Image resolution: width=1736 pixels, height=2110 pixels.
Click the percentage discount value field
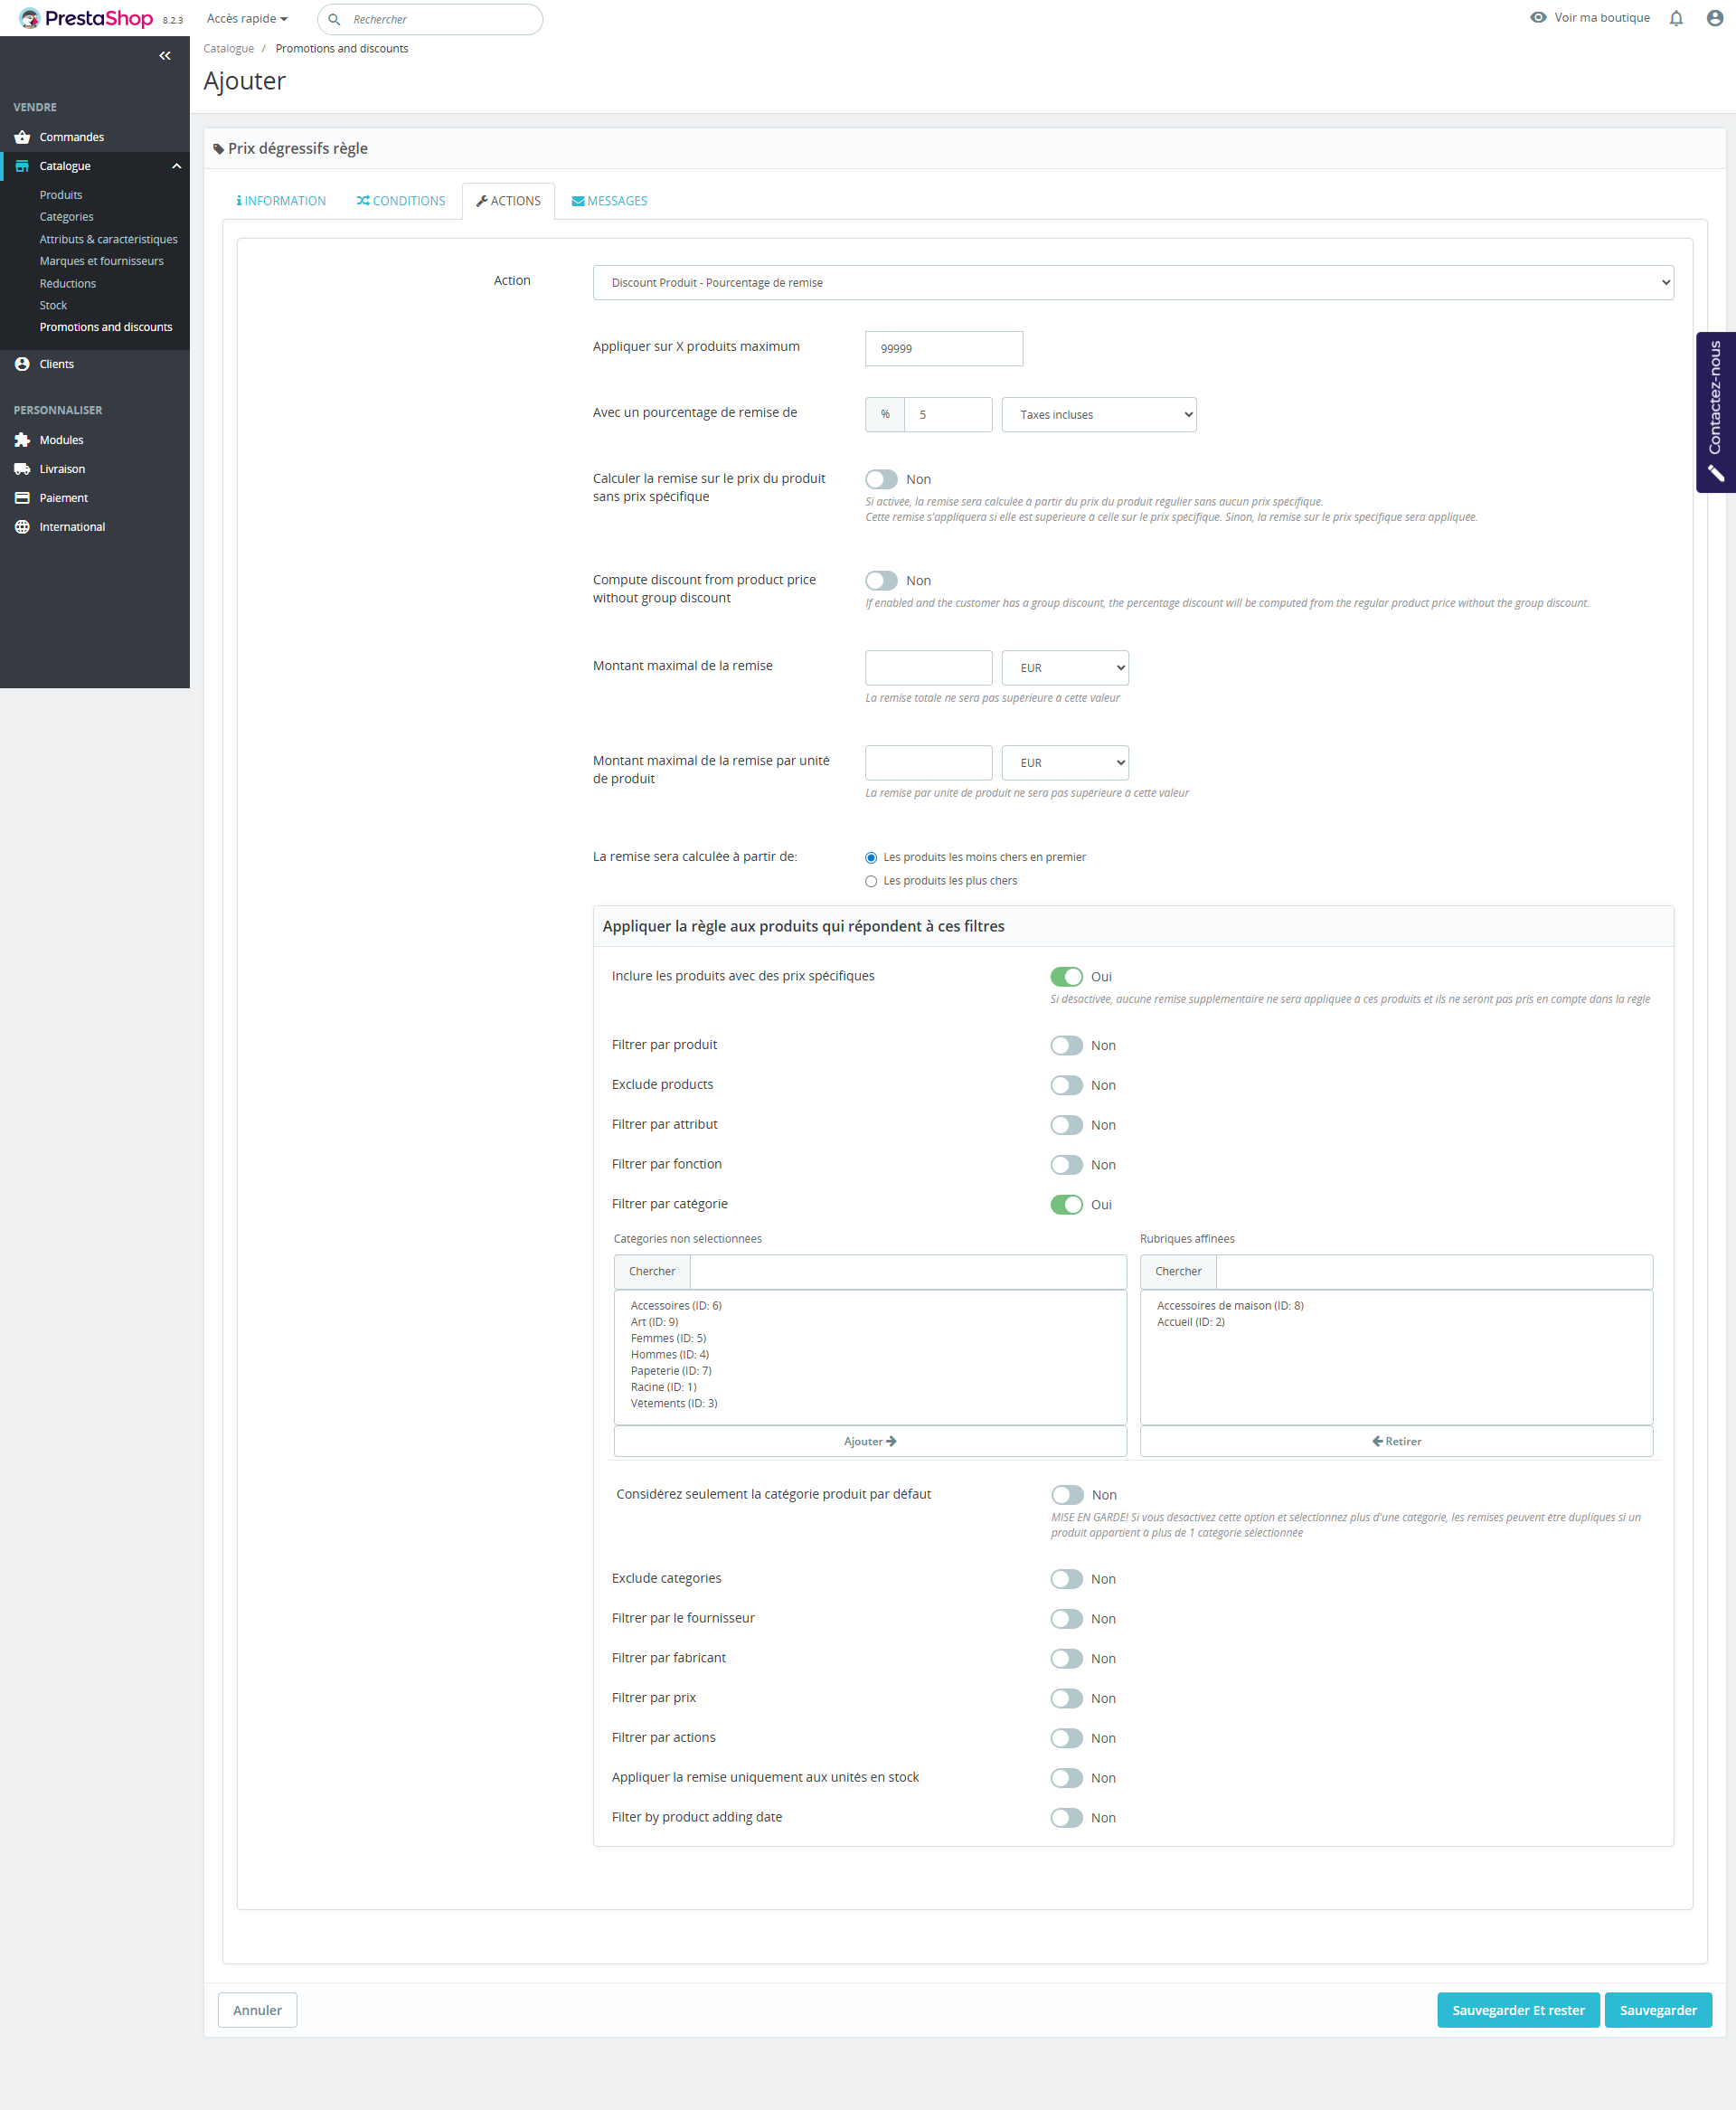[948, 414]
